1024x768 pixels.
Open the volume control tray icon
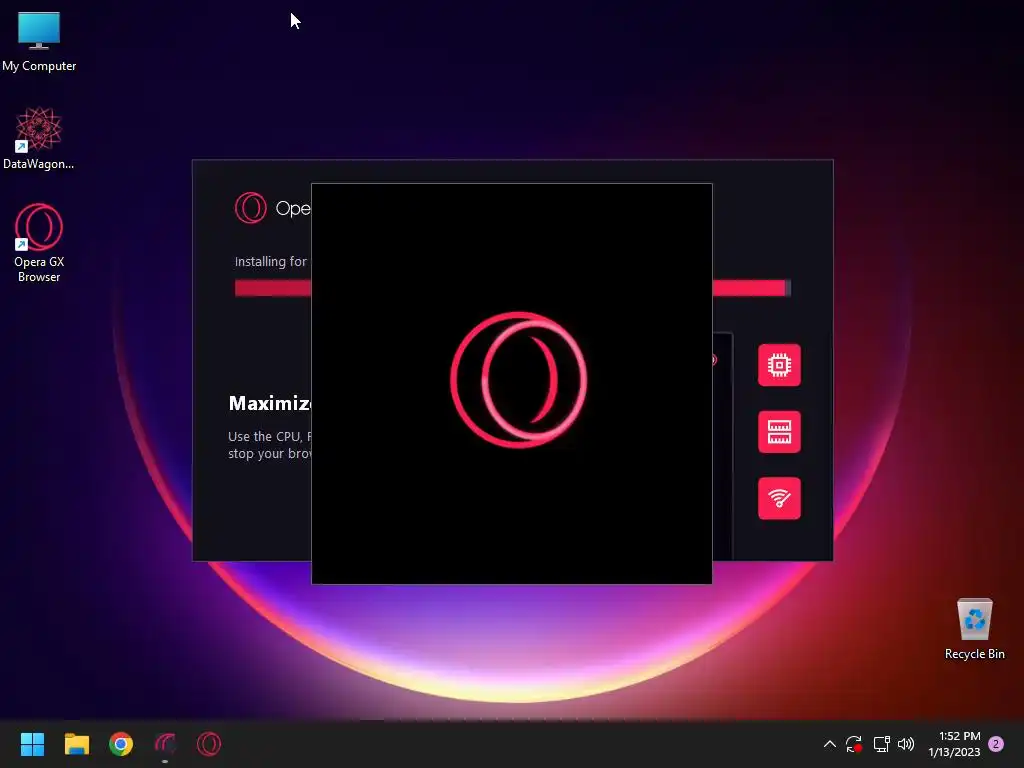906,744
